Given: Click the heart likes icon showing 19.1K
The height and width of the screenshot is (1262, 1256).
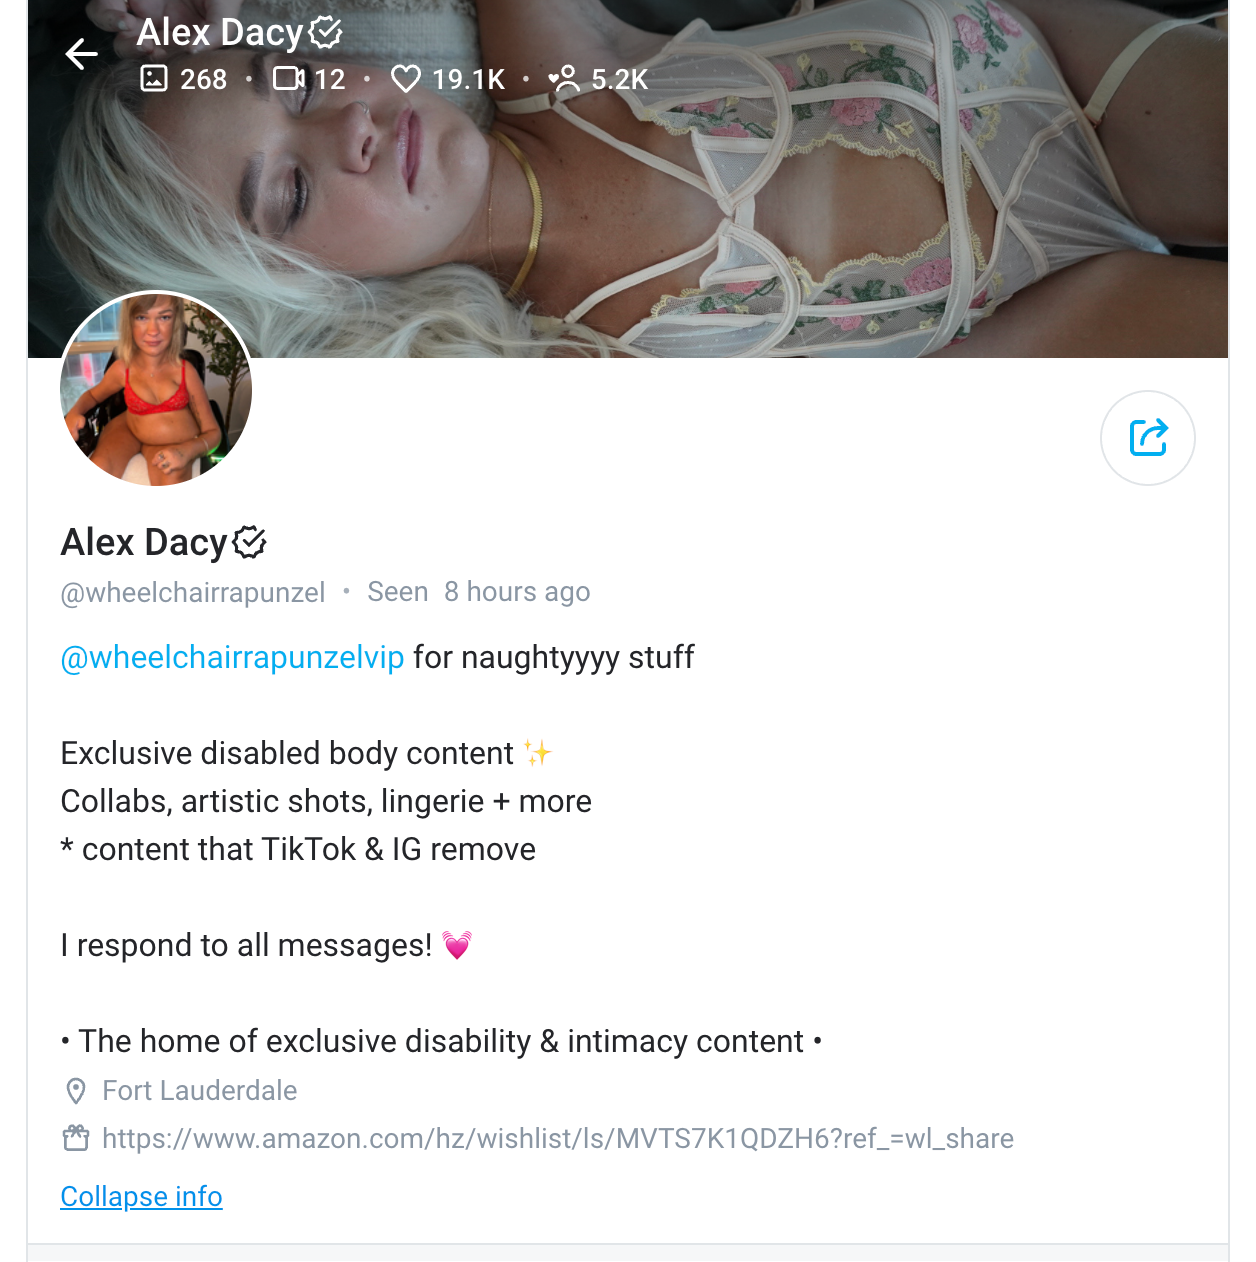Looking at the screenshot, I should tap(405, 78).
